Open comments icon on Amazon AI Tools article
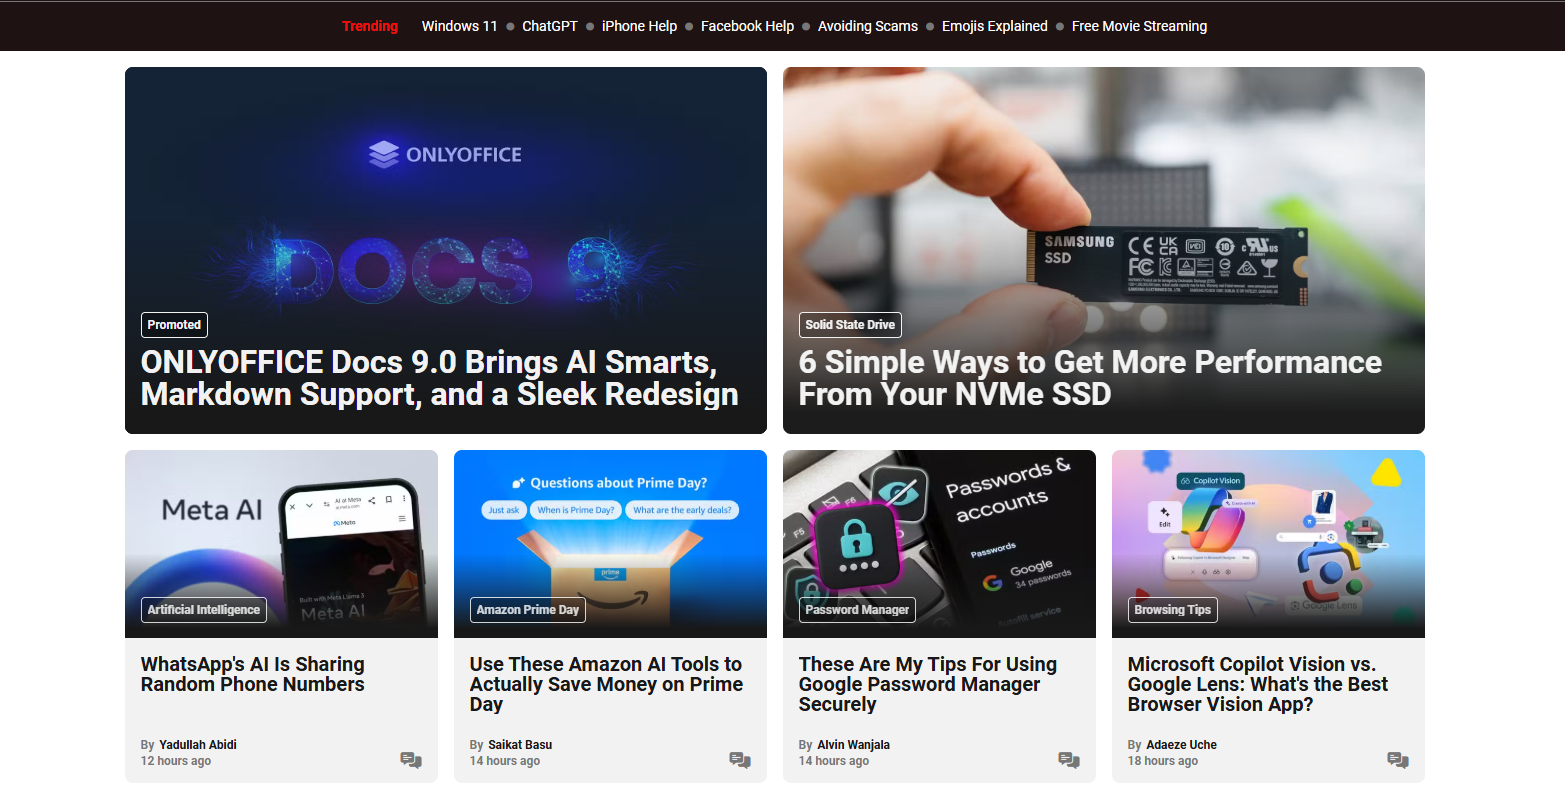This screenshot has width=1565, height=806. coord(740,760)
